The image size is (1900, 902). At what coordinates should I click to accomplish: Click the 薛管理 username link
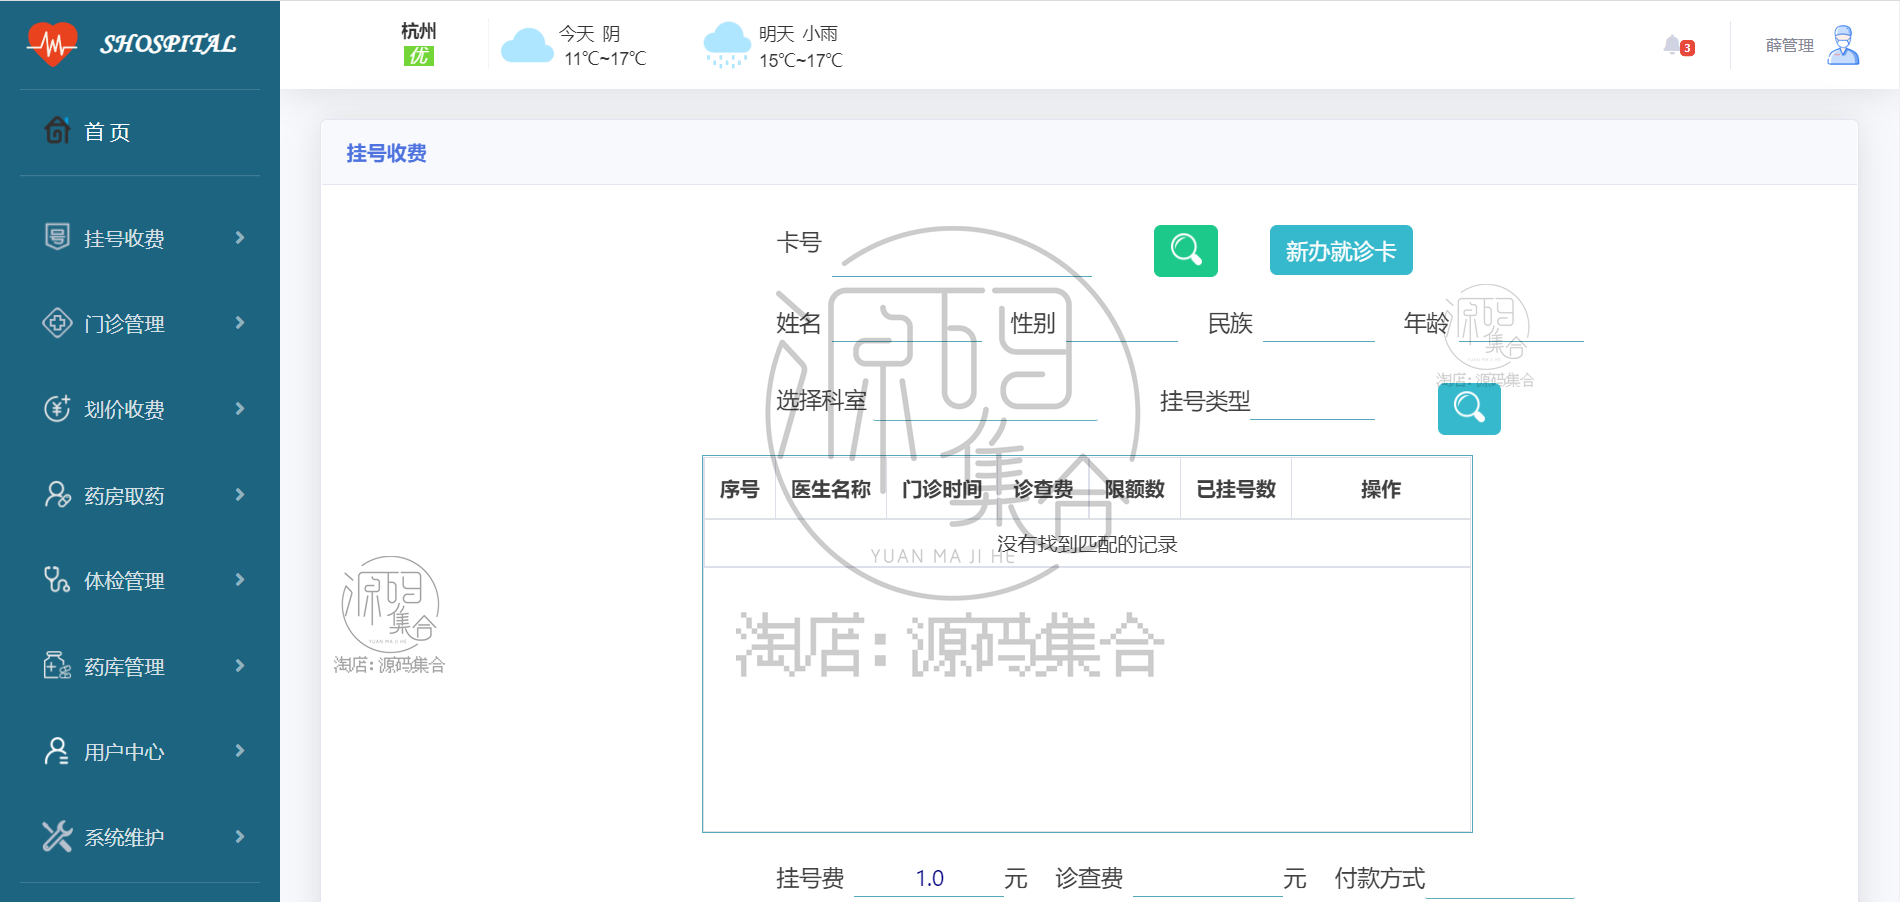point(1789,45)
